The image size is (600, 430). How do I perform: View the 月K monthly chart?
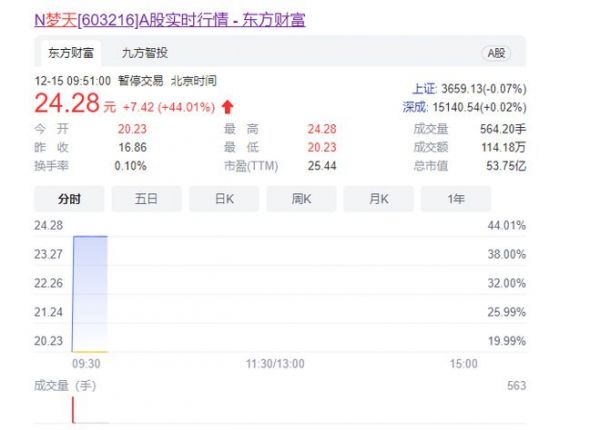pyautogui.click(x=379, y=199)
